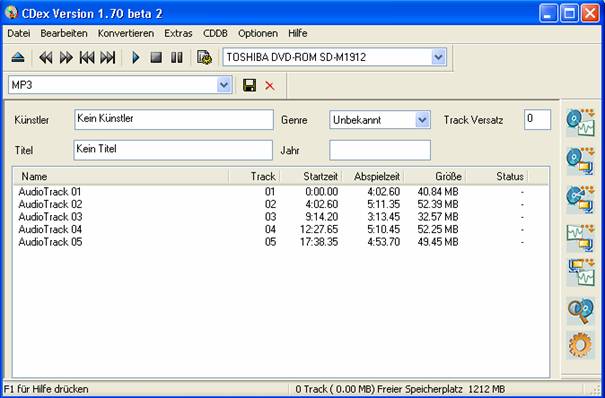Image resolution: width=605 pixels, height=398 pixels.
Task: Click Extract CD tracks to compressed audio icon
Action: (580, 161)
